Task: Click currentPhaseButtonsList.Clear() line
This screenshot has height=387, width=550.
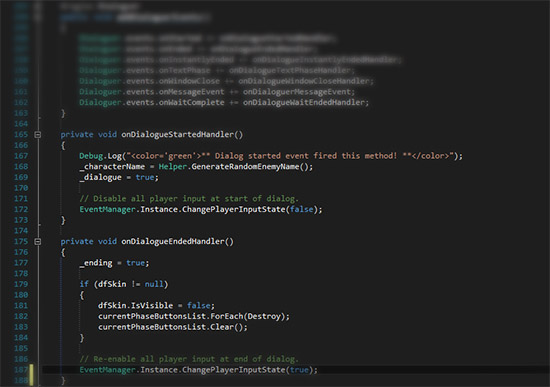Action: pos(173,327)
